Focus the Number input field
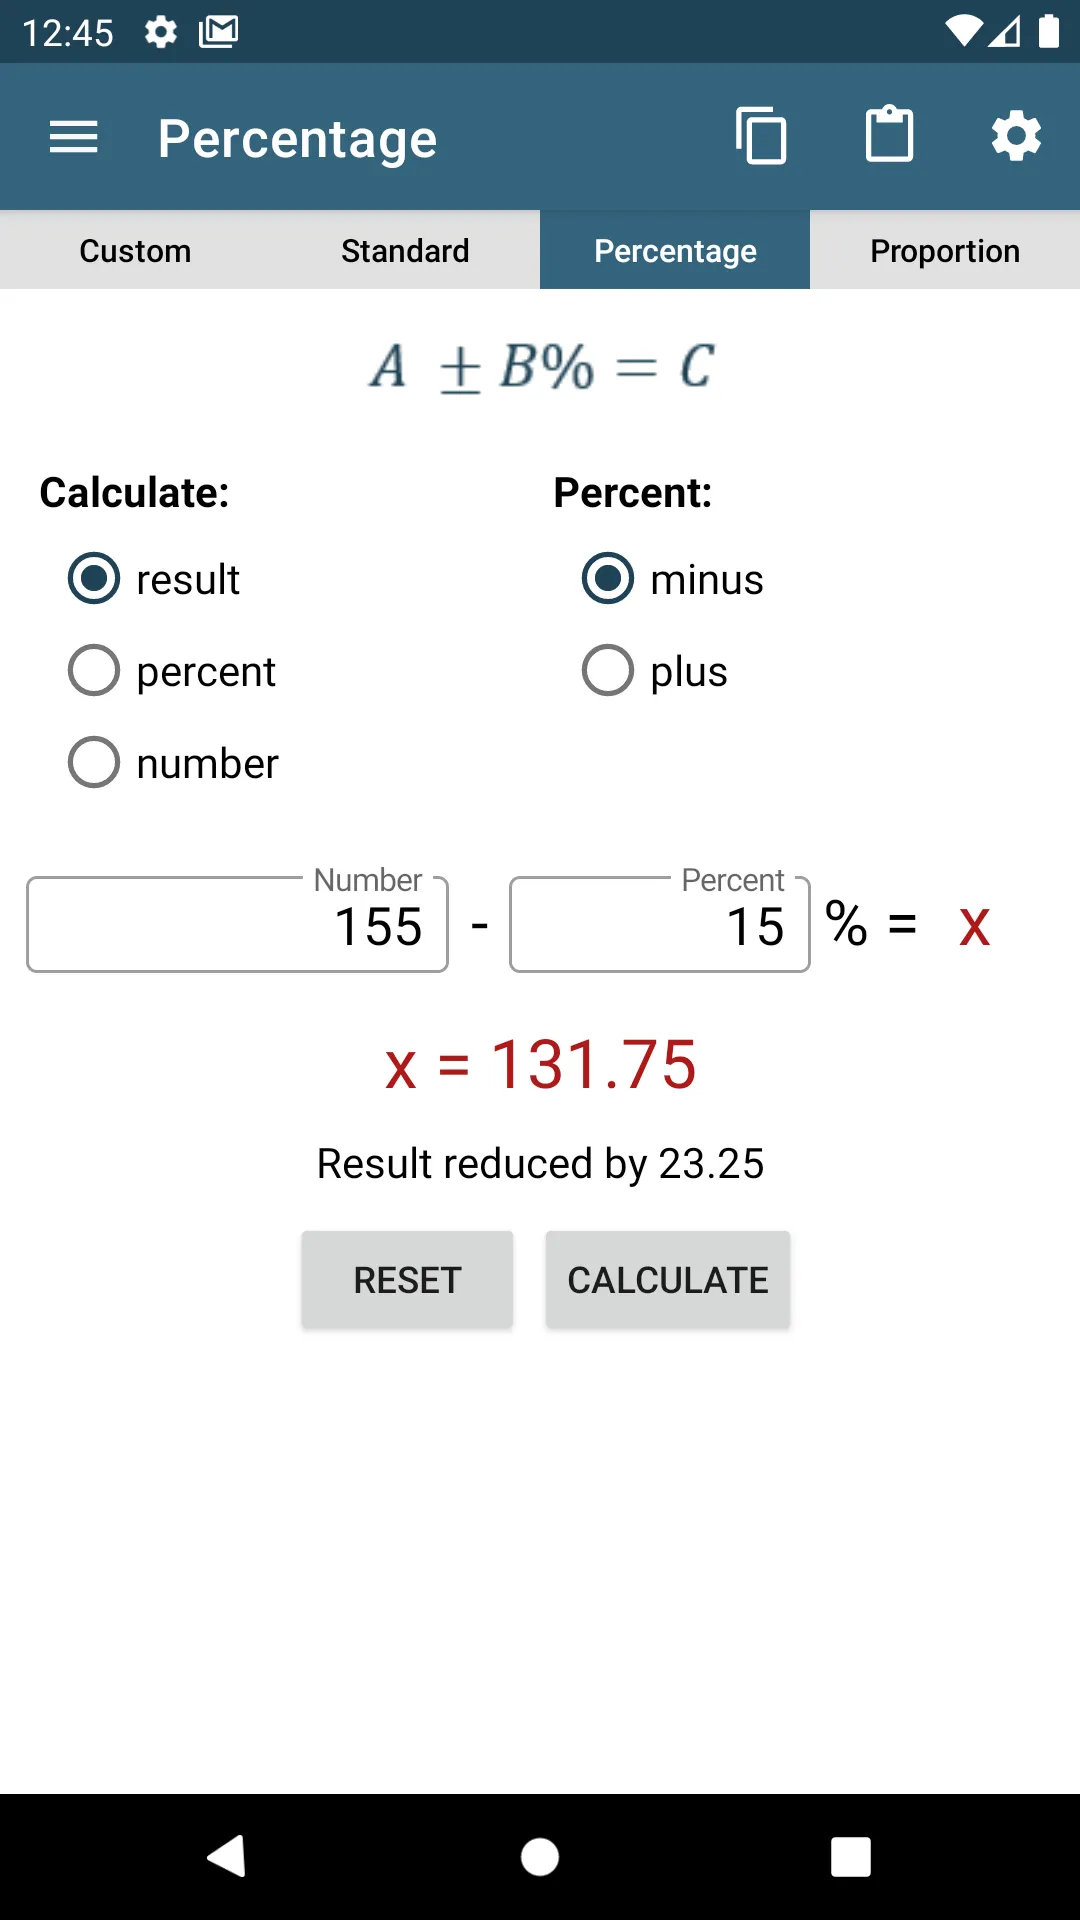 click(238, 924)
